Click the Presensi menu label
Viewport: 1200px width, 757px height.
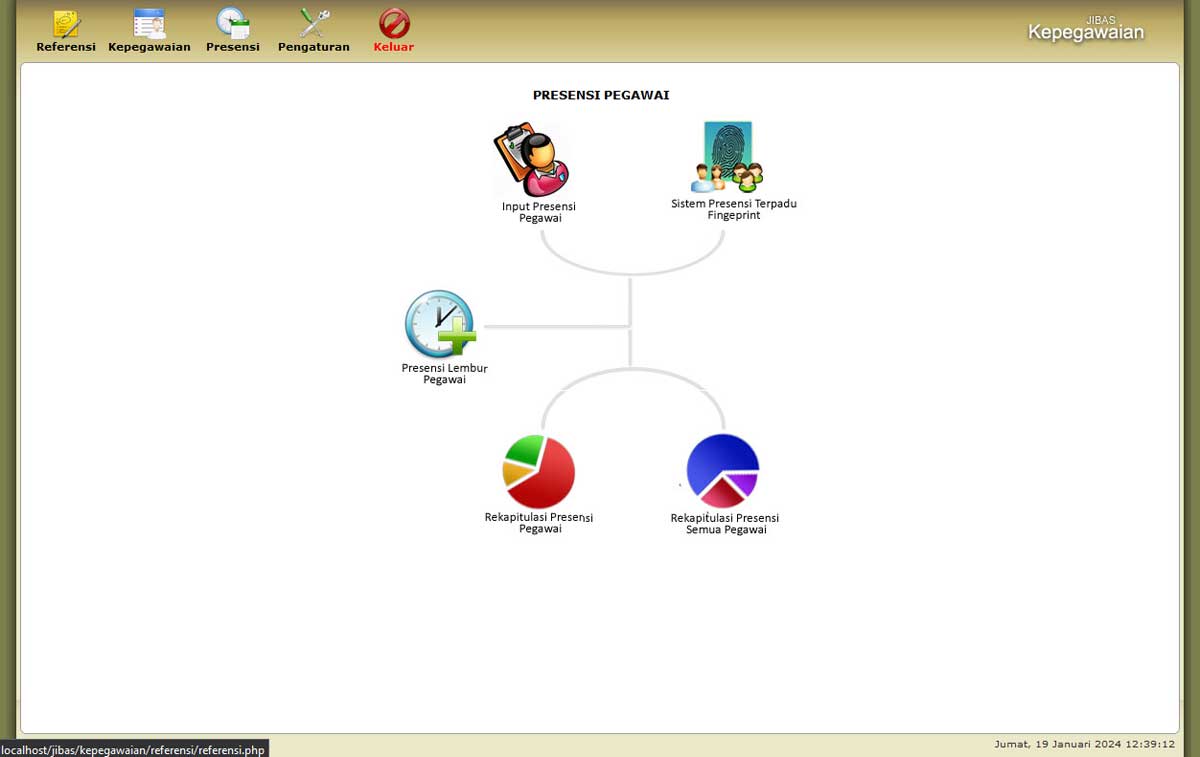pos(233,47)
